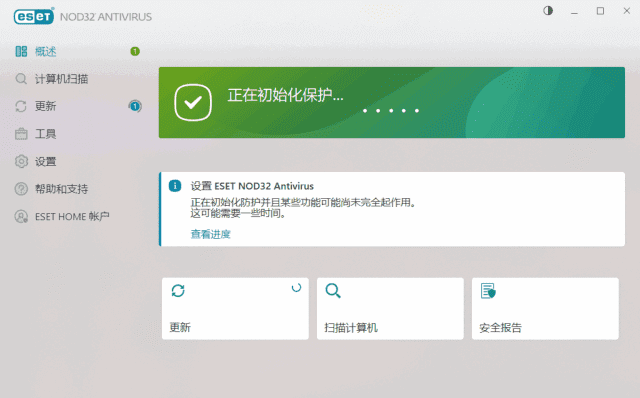
Task: Click the green notification badge beside 概述
Action: (135, 51)
